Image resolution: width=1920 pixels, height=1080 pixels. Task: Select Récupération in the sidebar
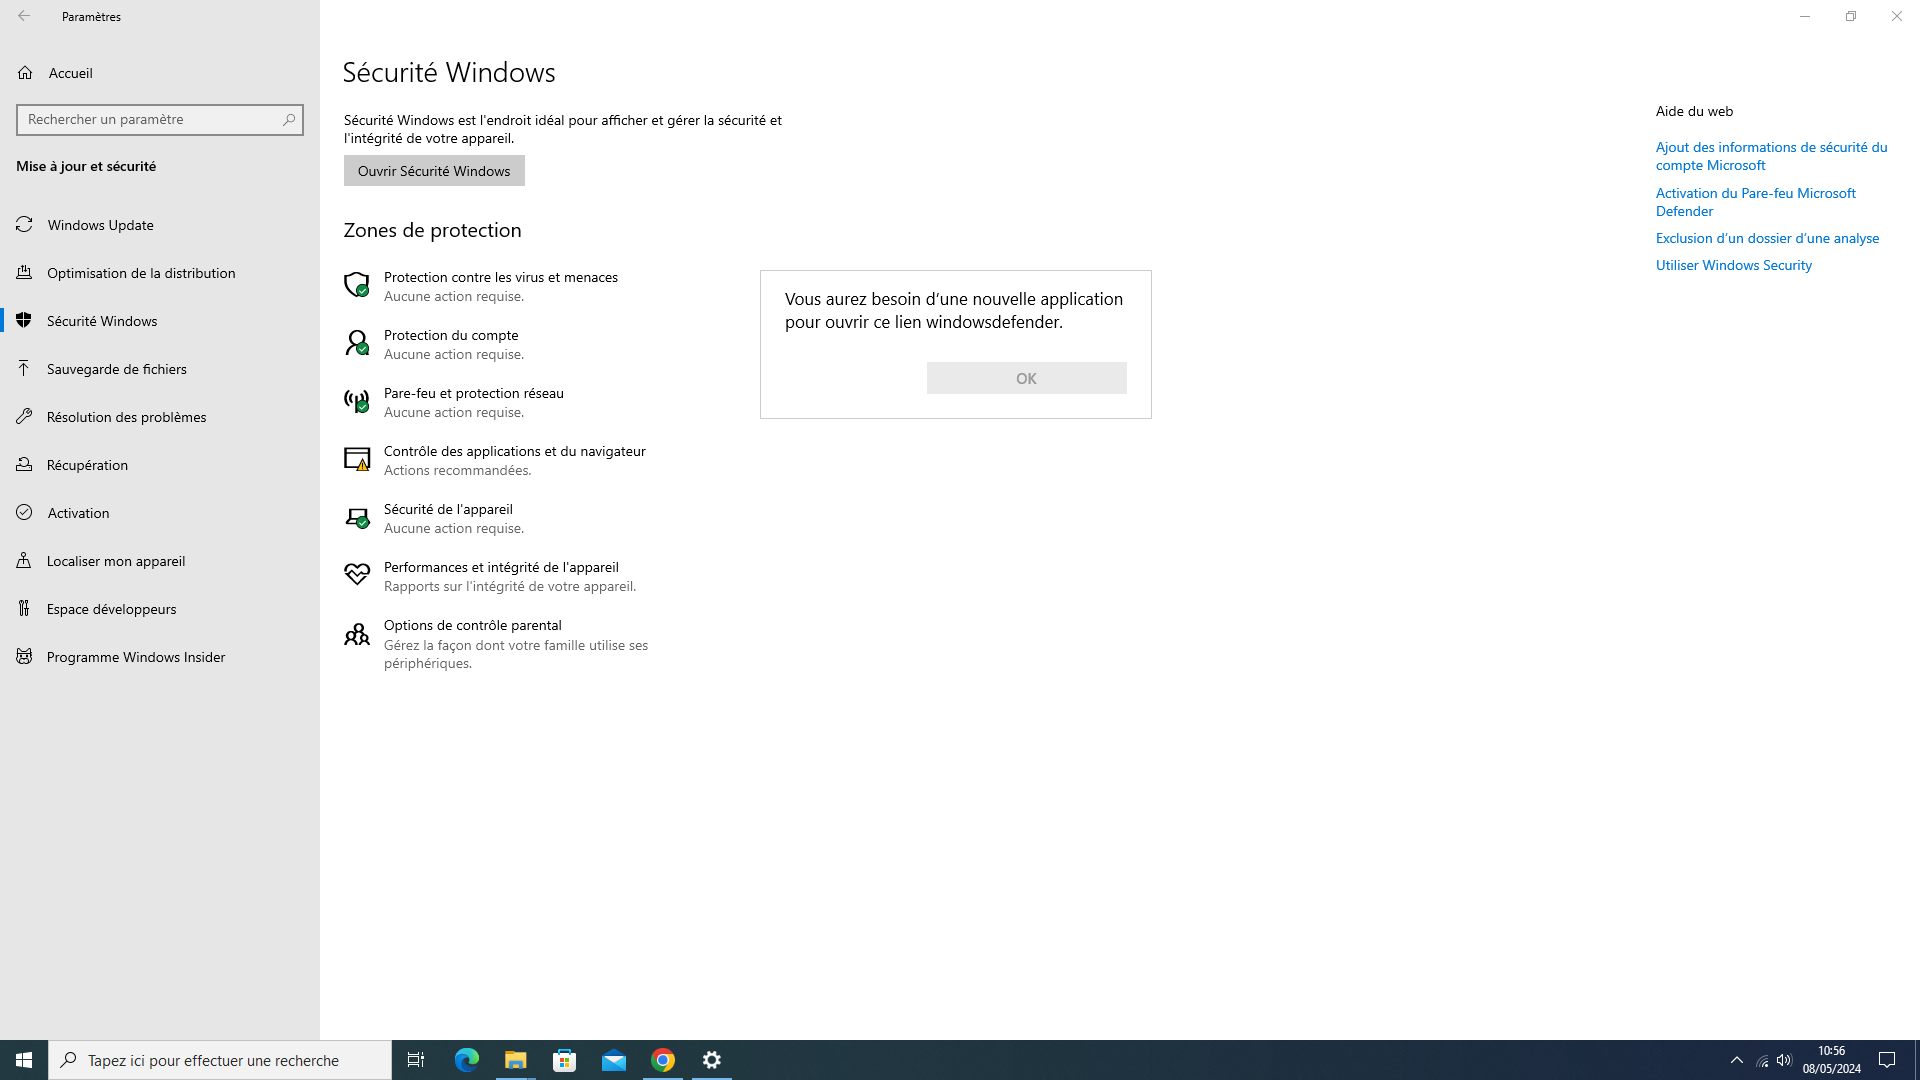tap(160, 465)
